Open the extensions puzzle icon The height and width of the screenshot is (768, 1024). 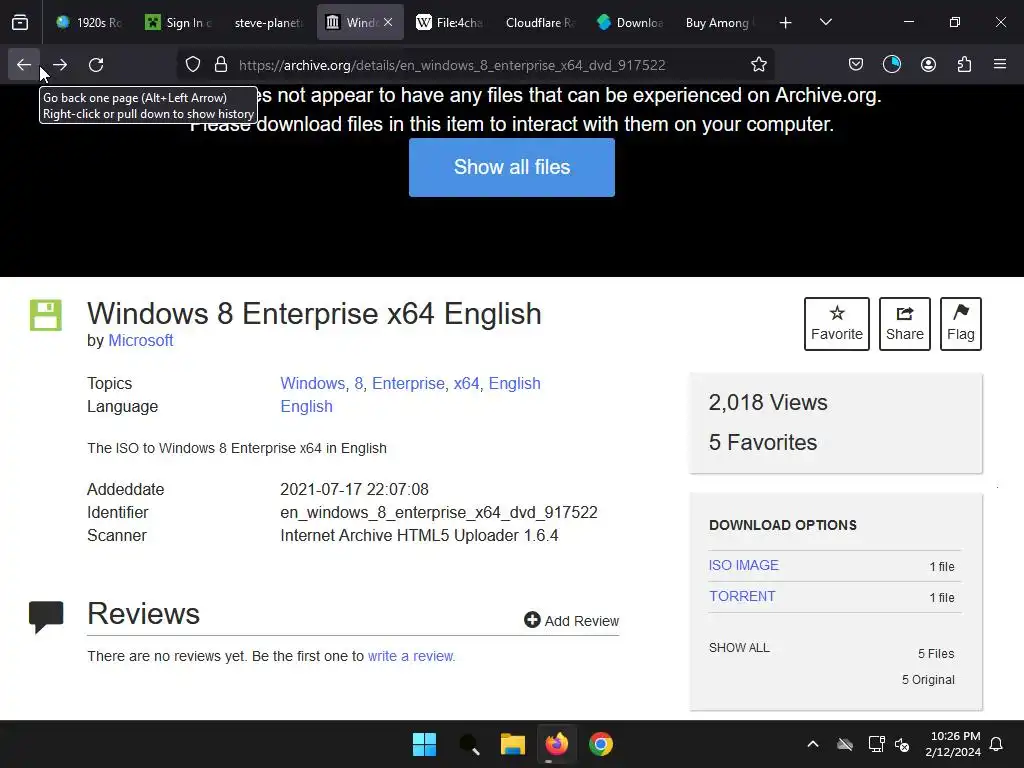click(x=964, y=65)
